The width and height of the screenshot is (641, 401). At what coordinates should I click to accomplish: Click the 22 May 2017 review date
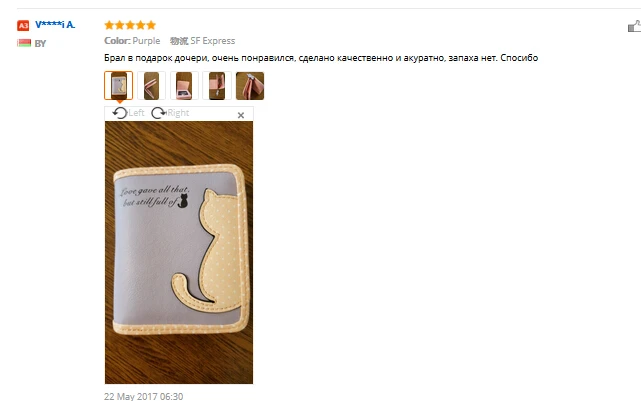coord(143,396)
